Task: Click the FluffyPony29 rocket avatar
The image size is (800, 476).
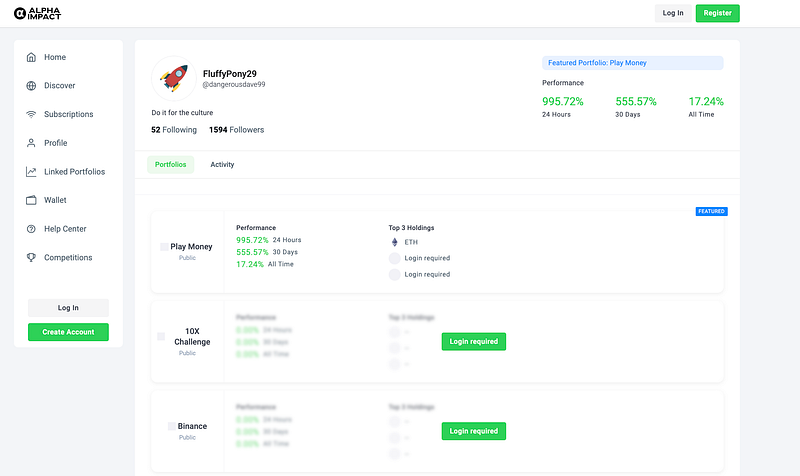Action: (173, 79)
